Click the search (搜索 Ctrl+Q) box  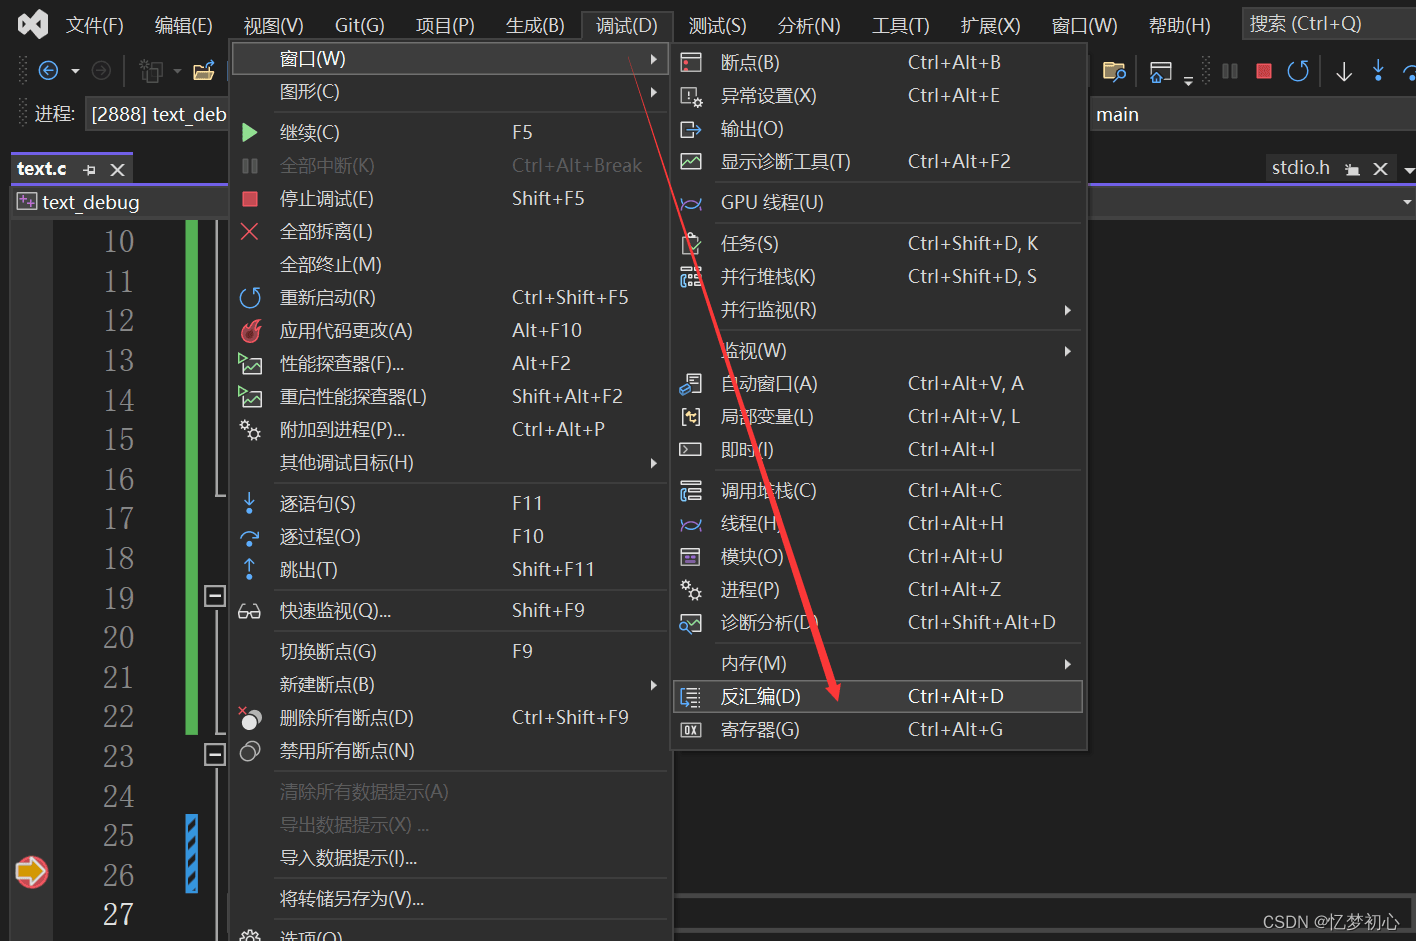1328,23
